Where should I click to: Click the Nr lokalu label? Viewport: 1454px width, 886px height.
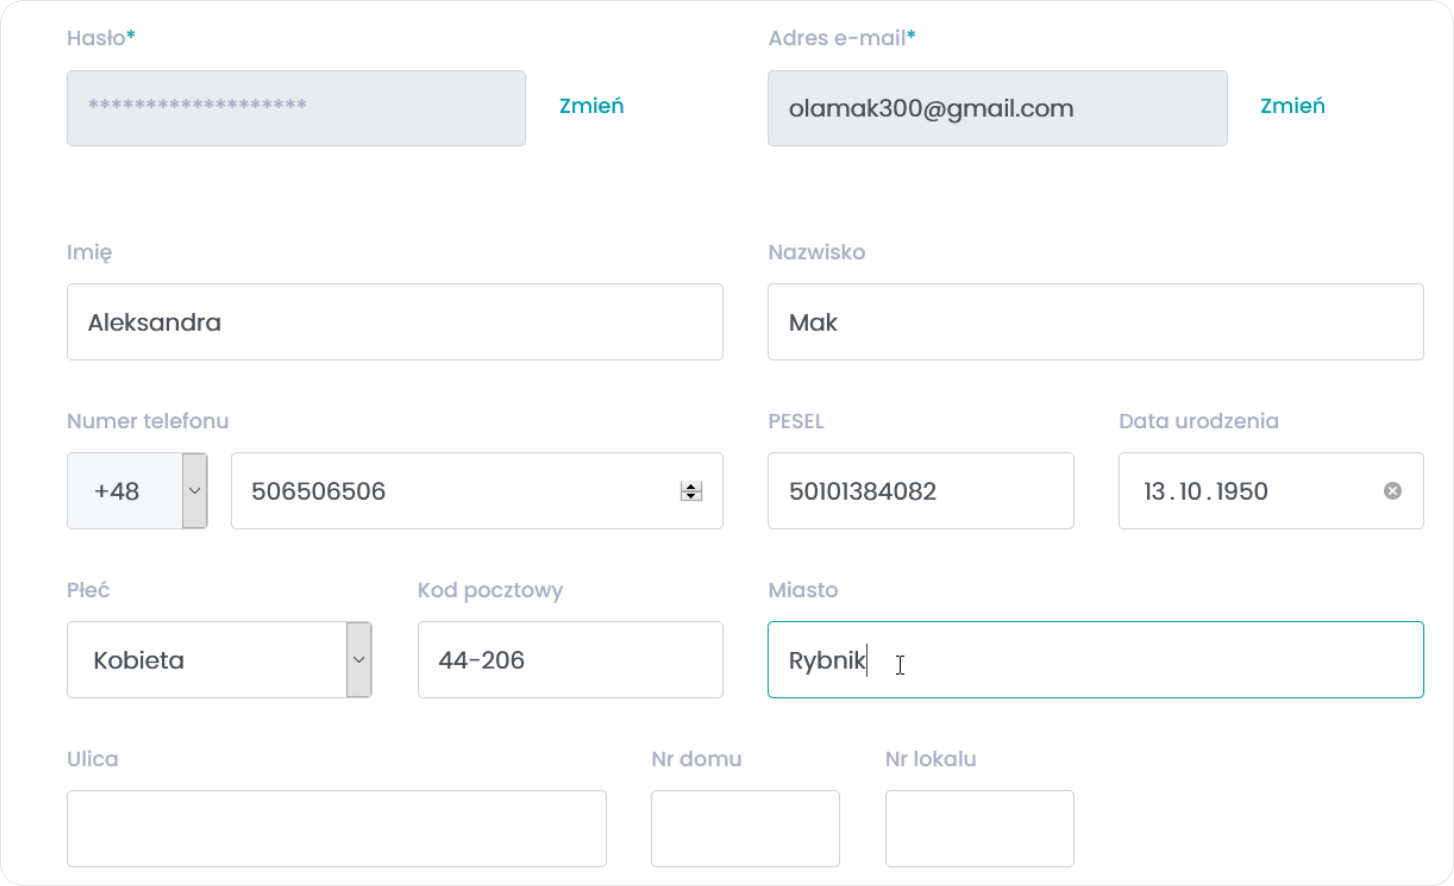pos(930,759)
